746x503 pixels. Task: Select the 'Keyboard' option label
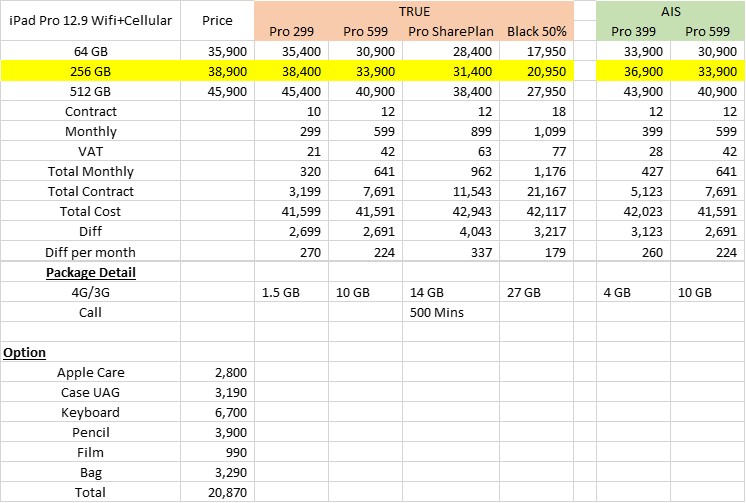90,412
